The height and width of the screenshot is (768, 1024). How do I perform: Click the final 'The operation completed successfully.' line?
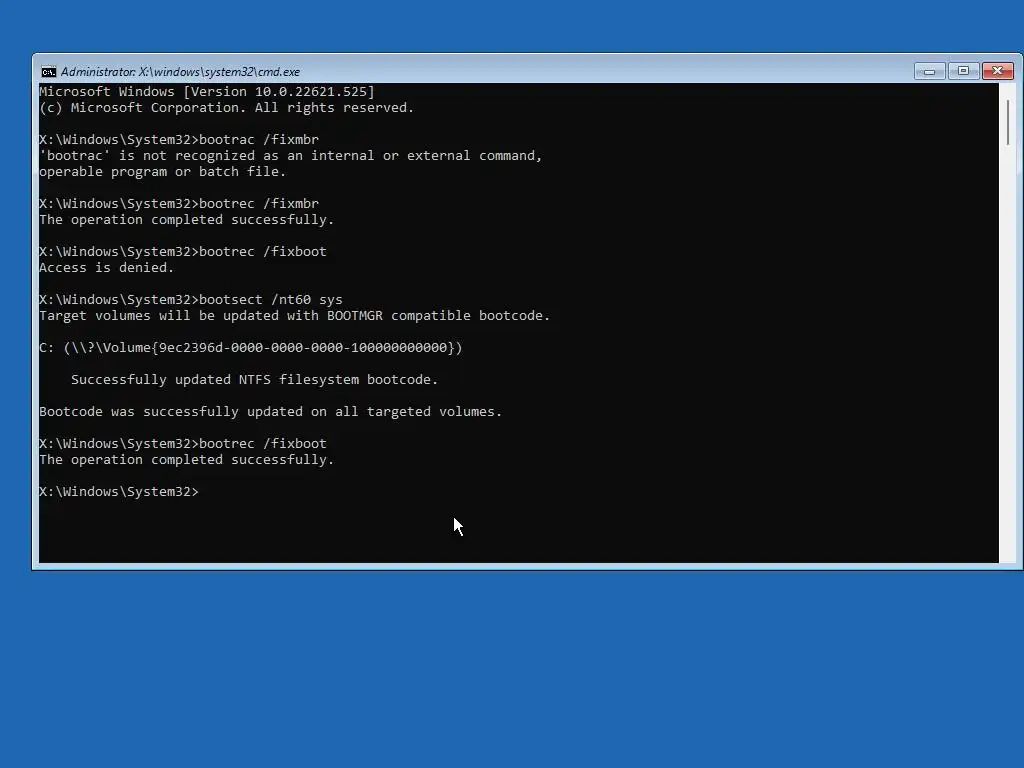[x=187, y=460]
